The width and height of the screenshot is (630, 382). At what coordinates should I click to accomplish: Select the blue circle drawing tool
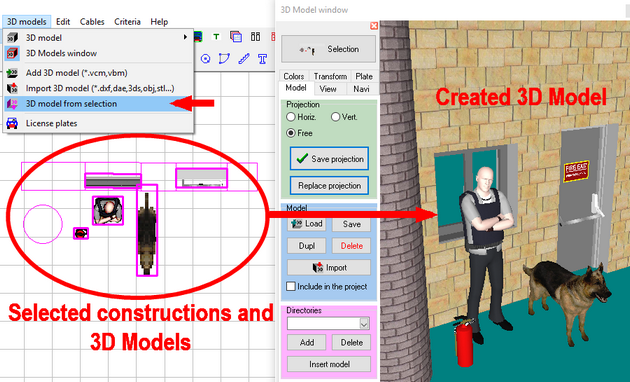[x=205, y=59]
